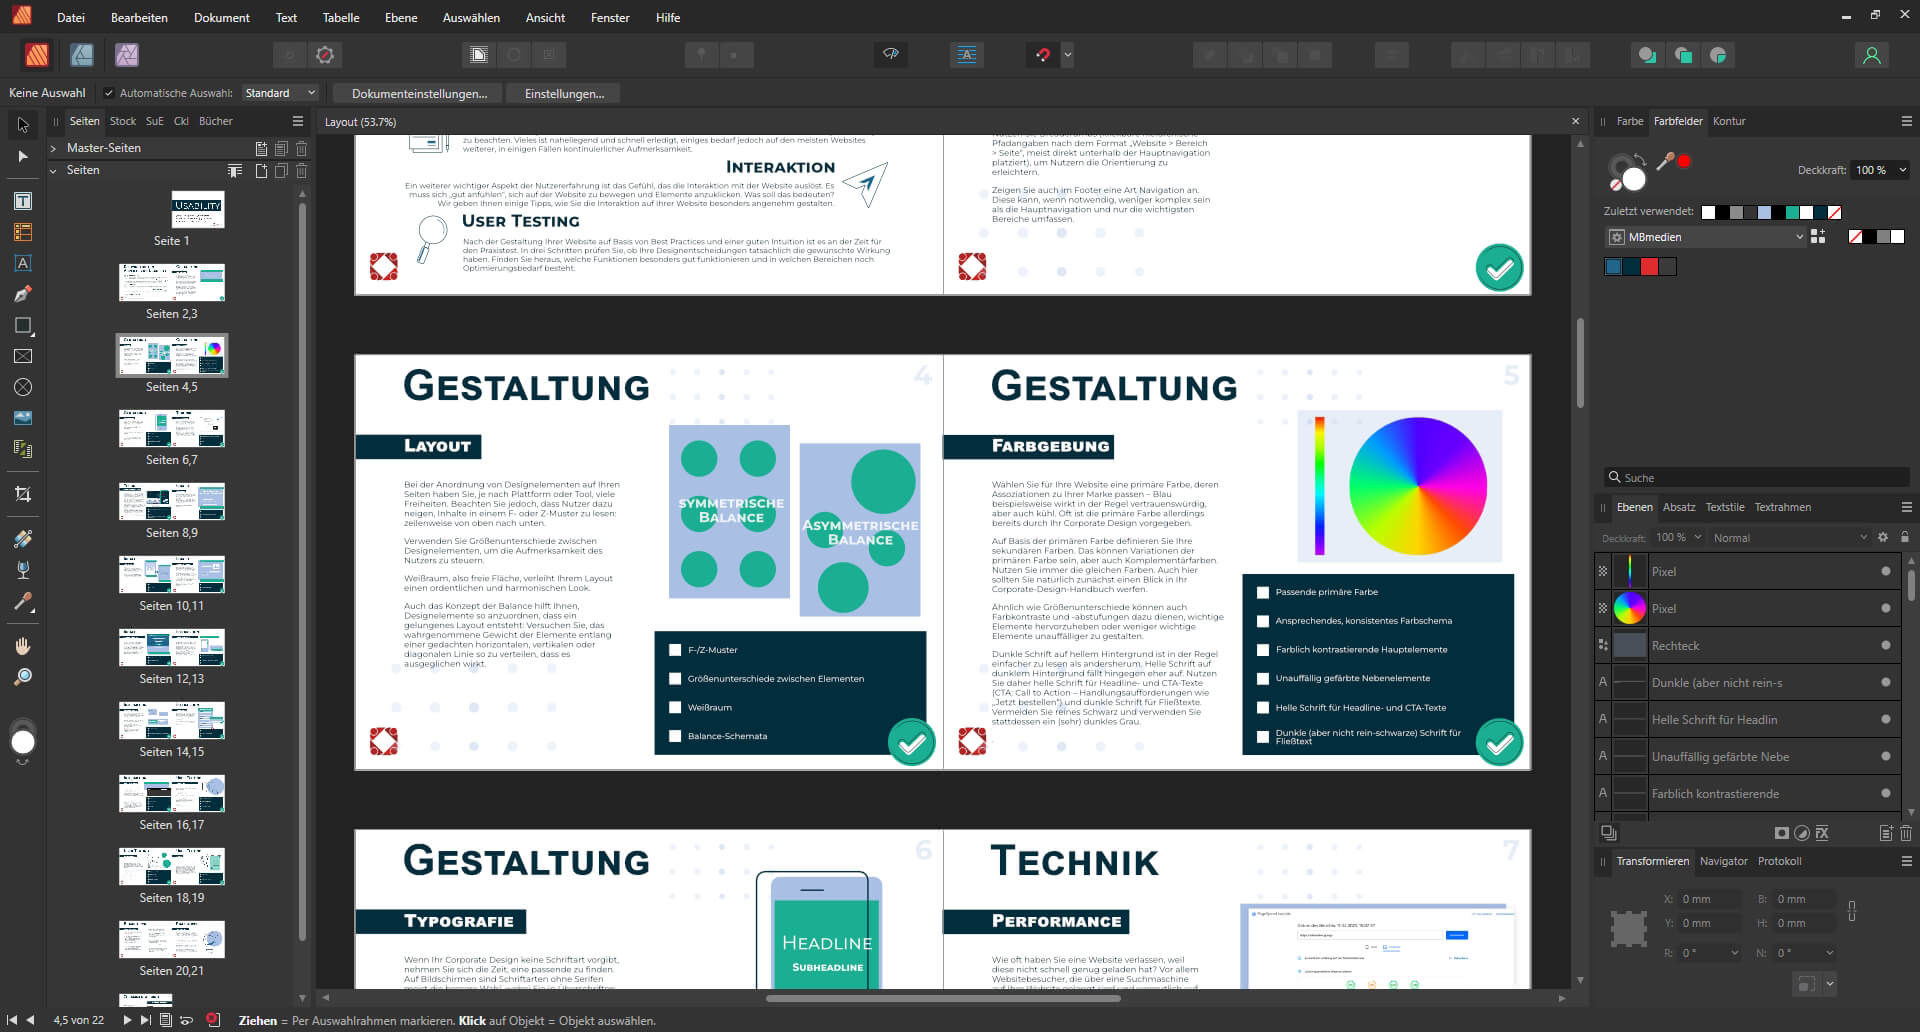
Task: Toggle the Automatische Auswahl checkbox
Action: 109,93
